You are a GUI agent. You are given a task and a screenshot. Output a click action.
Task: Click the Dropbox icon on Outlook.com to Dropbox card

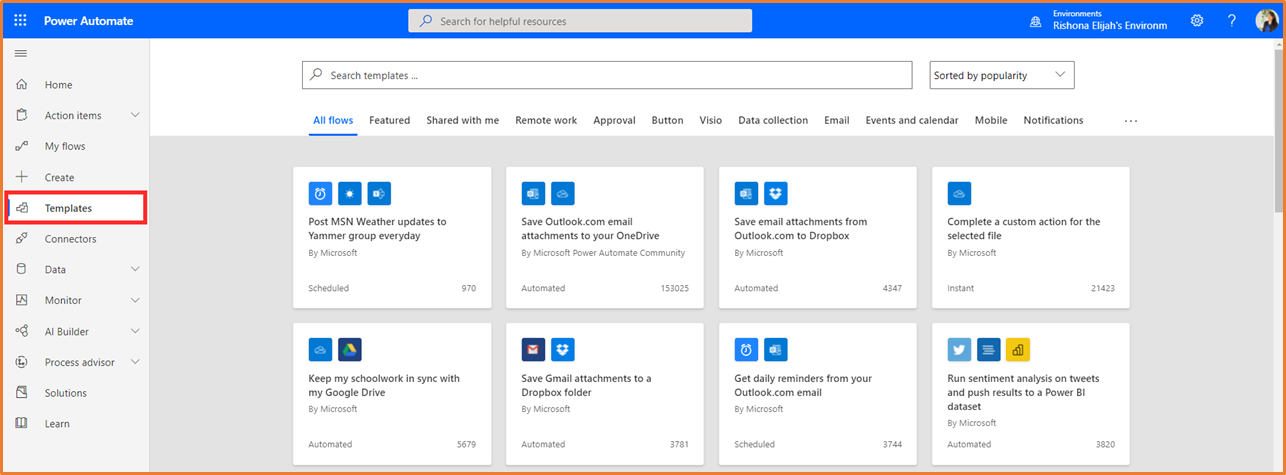(776, 193)
